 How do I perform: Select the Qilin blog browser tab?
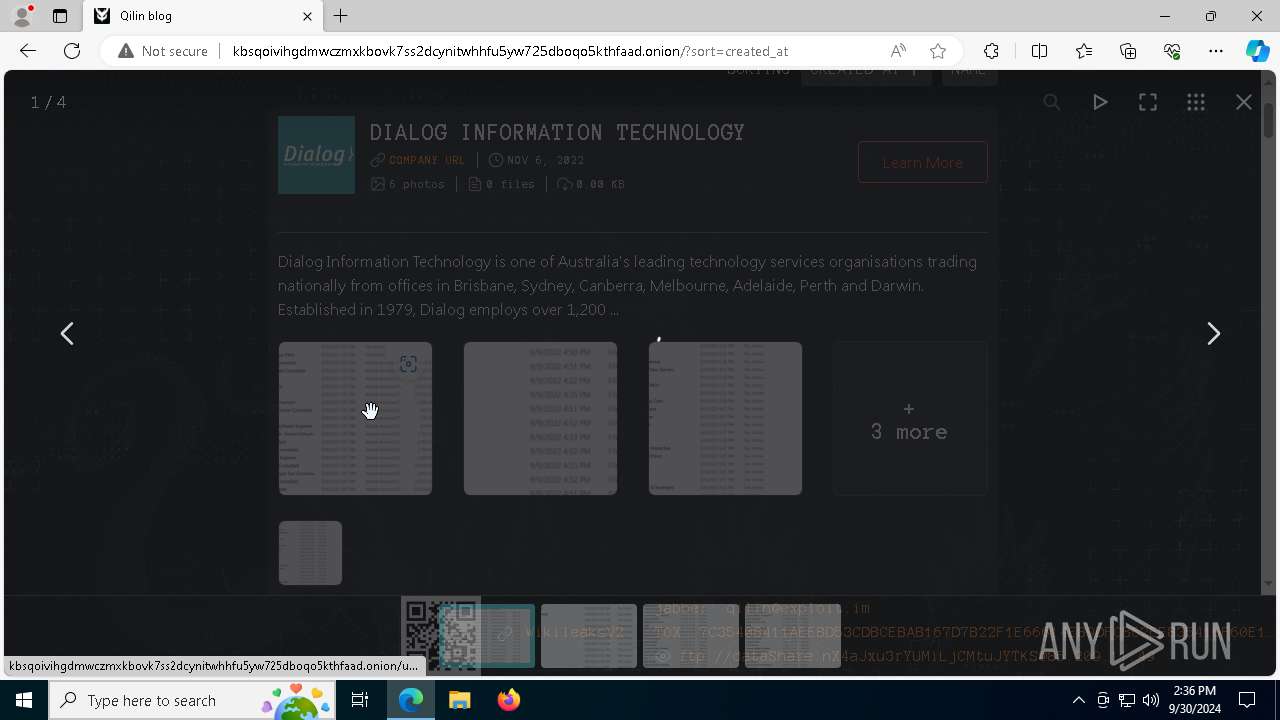click(200, 16)
